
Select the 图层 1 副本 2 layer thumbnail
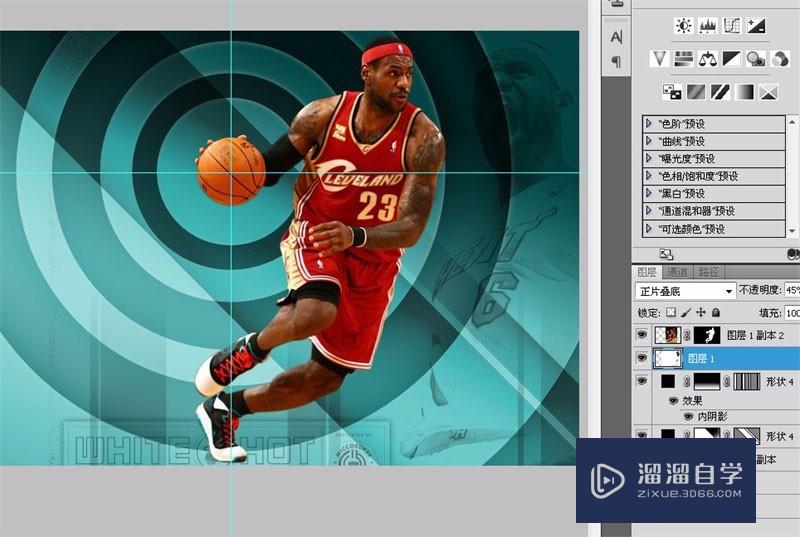click(x=668, y=335)
